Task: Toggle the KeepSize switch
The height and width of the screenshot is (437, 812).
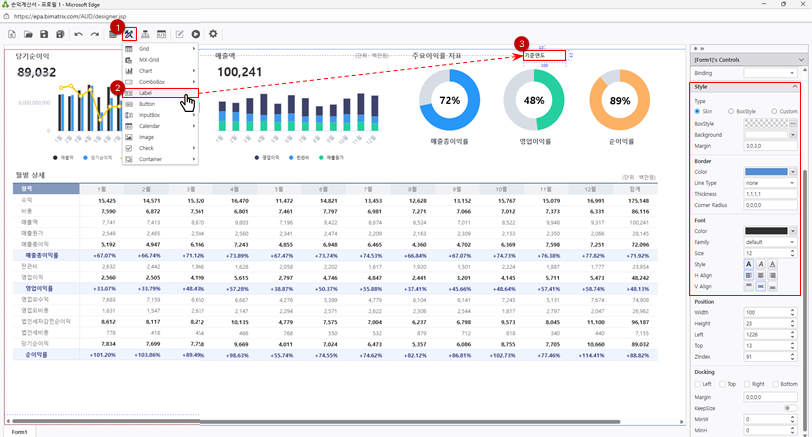Action: (789, 408)
